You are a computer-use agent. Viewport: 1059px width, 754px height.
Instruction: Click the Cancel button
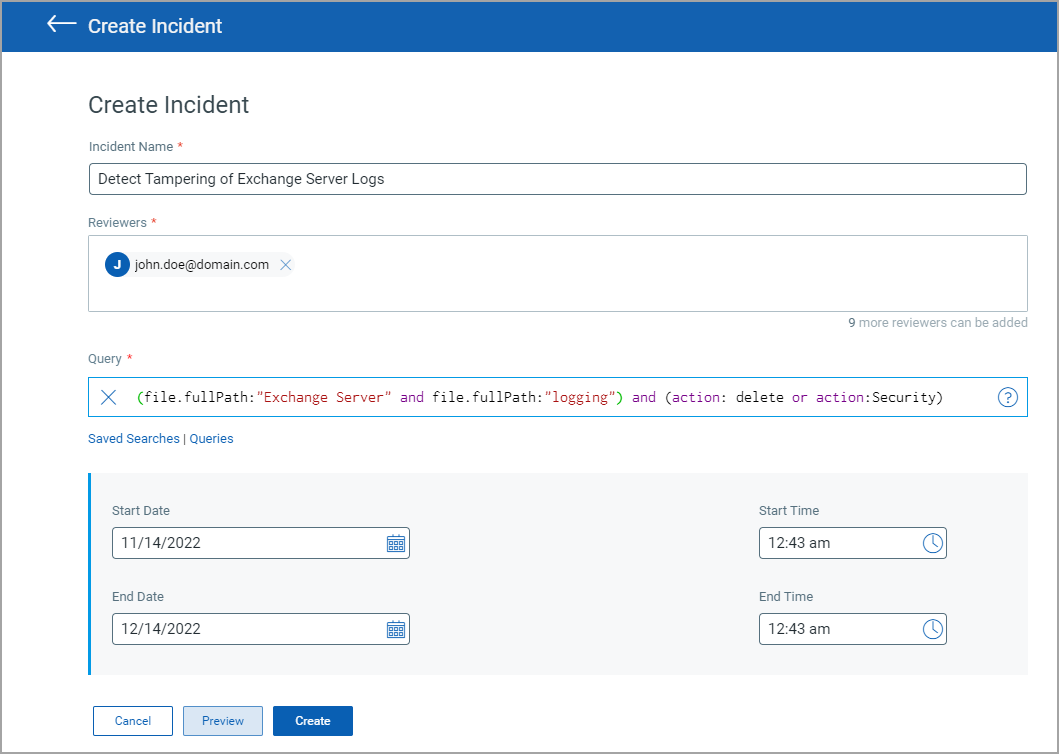133,721
